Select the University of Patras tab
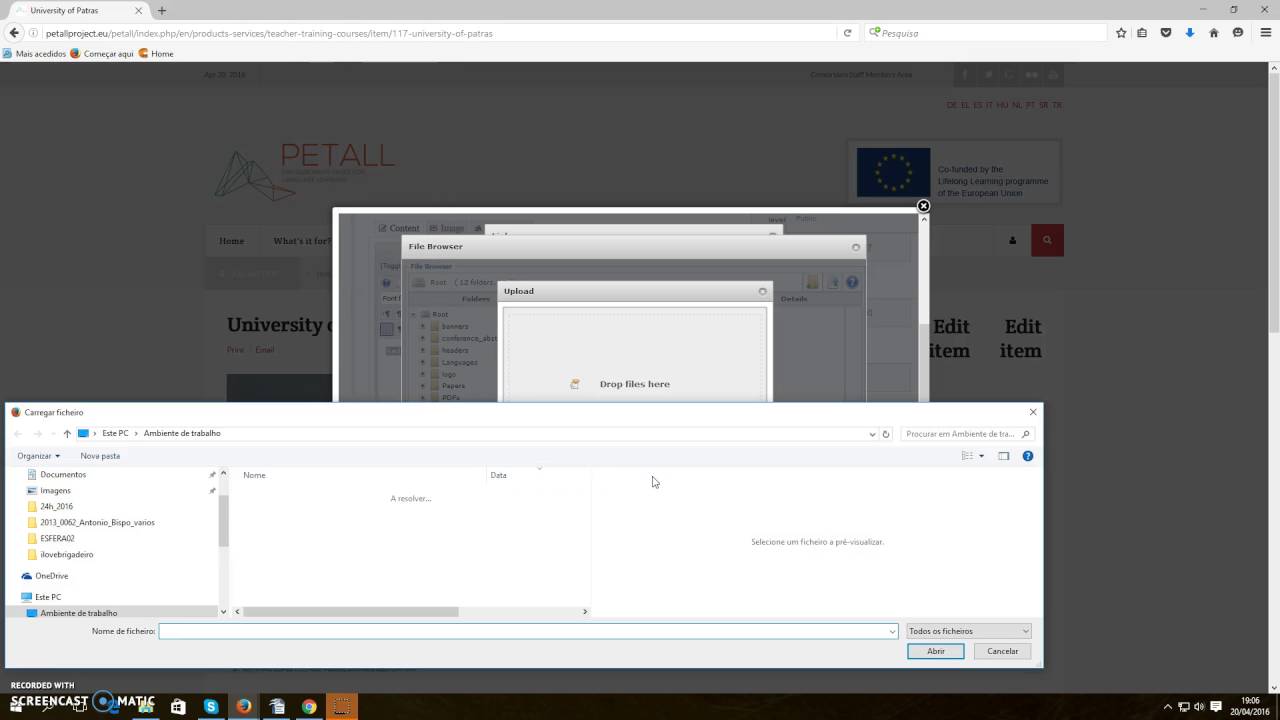Viewport: 1280px width, 720px height. click(77, 10)
